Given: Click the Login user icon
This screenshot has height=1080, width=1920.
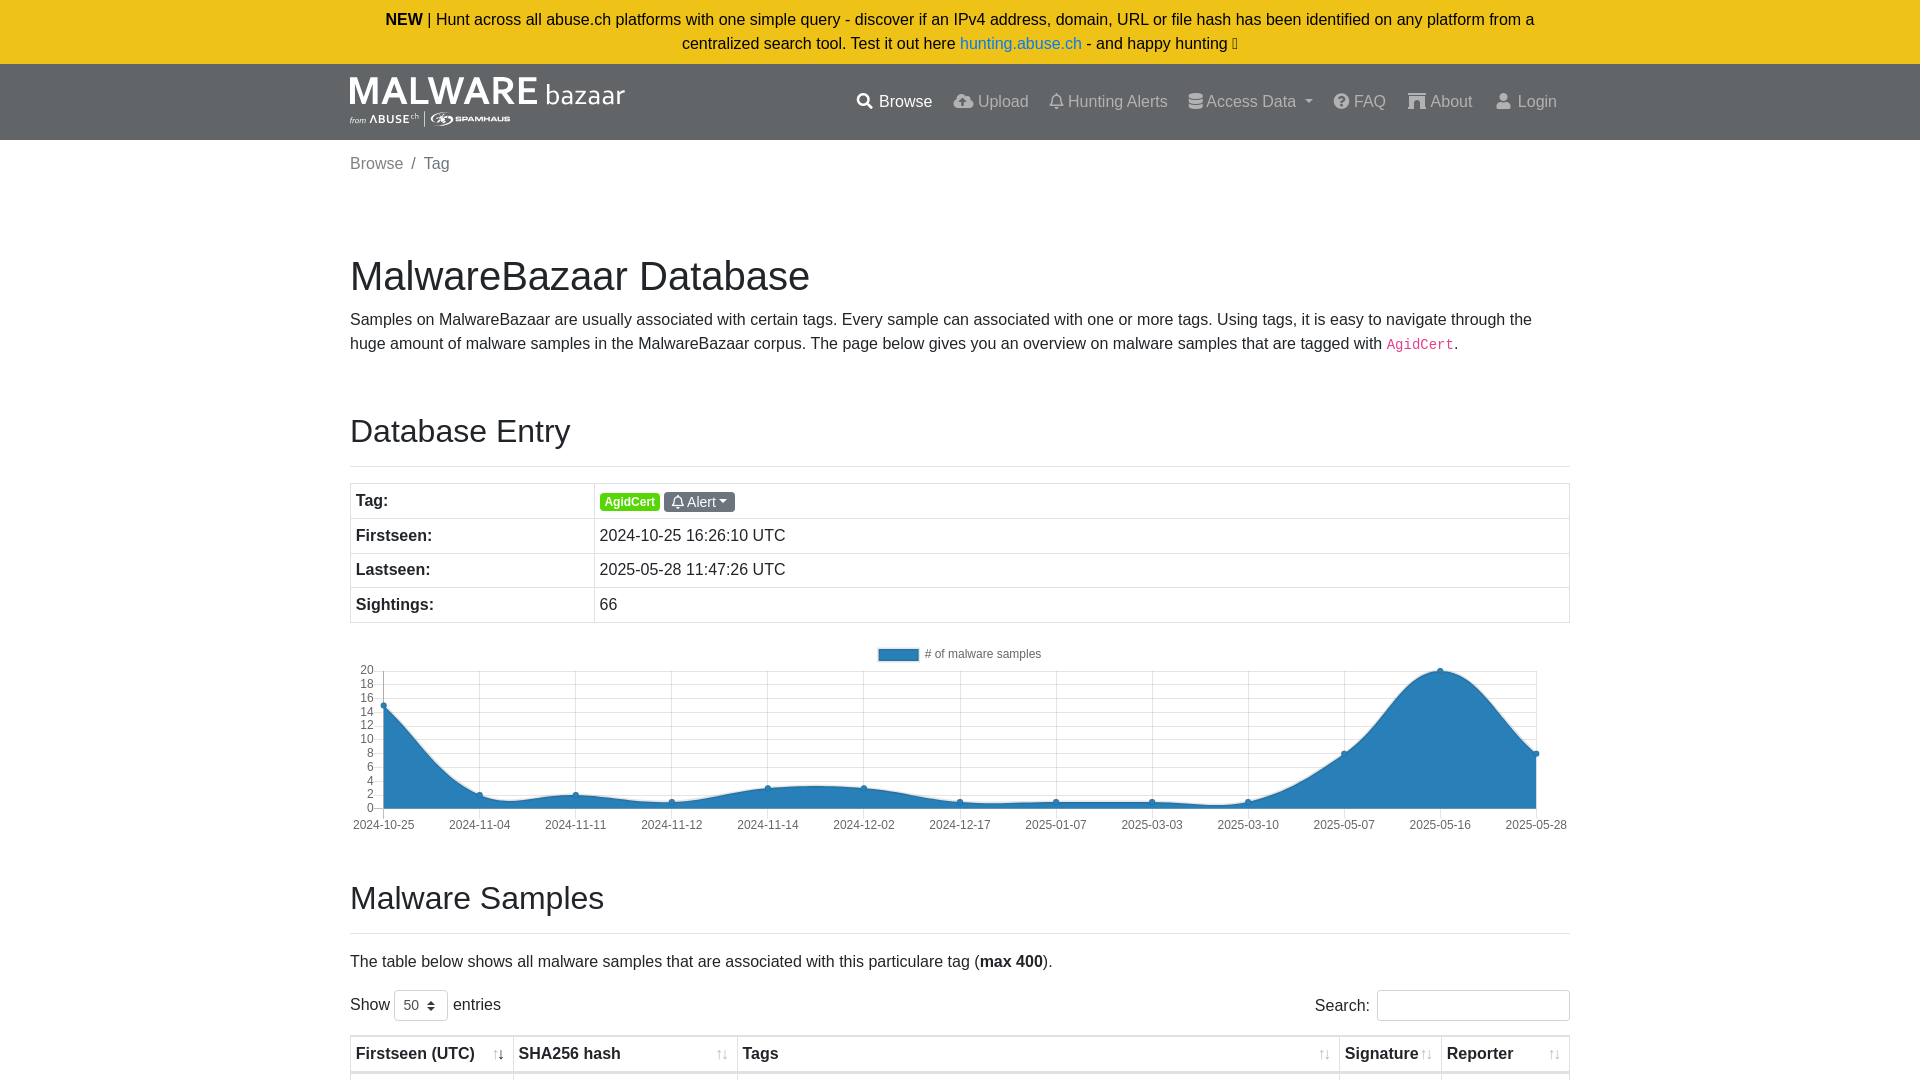Looking at the screenshot, I should click(1503, 102).
